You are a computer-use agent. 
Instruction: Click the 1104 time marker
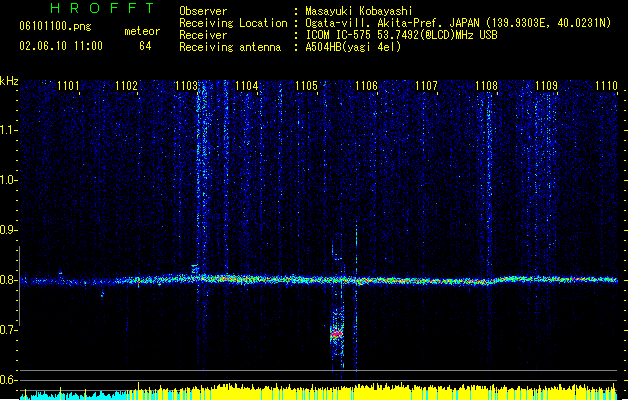[246, 86]
